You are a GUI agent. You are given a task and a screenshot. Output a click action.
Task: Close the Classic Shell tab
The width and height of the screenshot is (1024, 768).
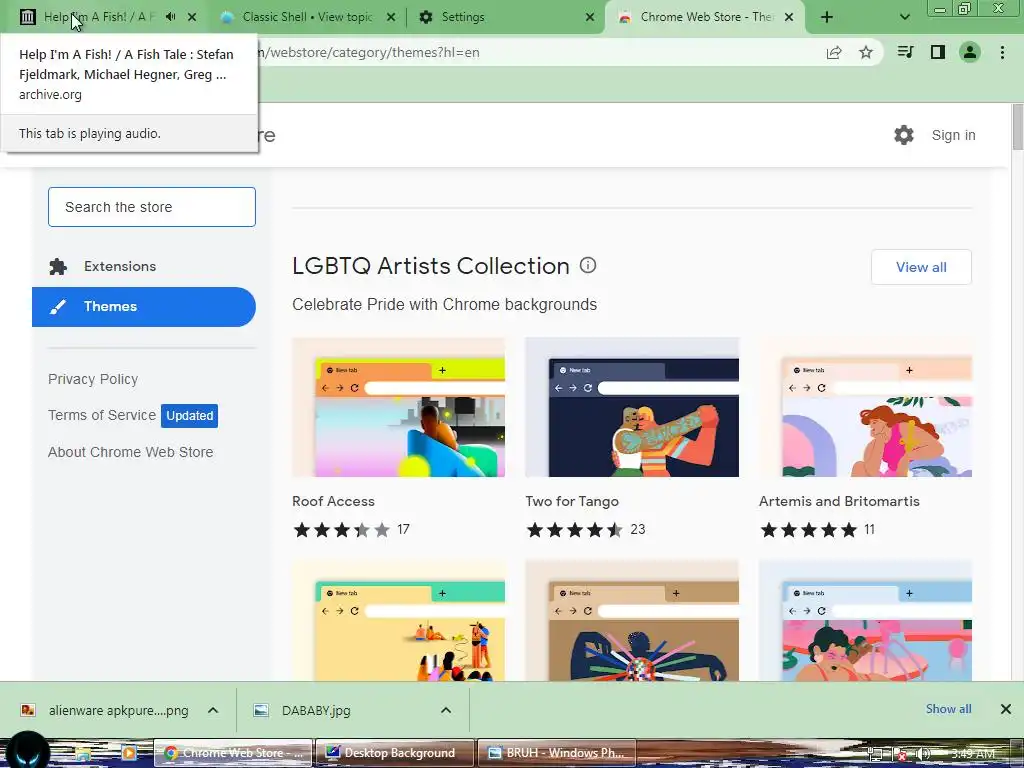(391, 17)
